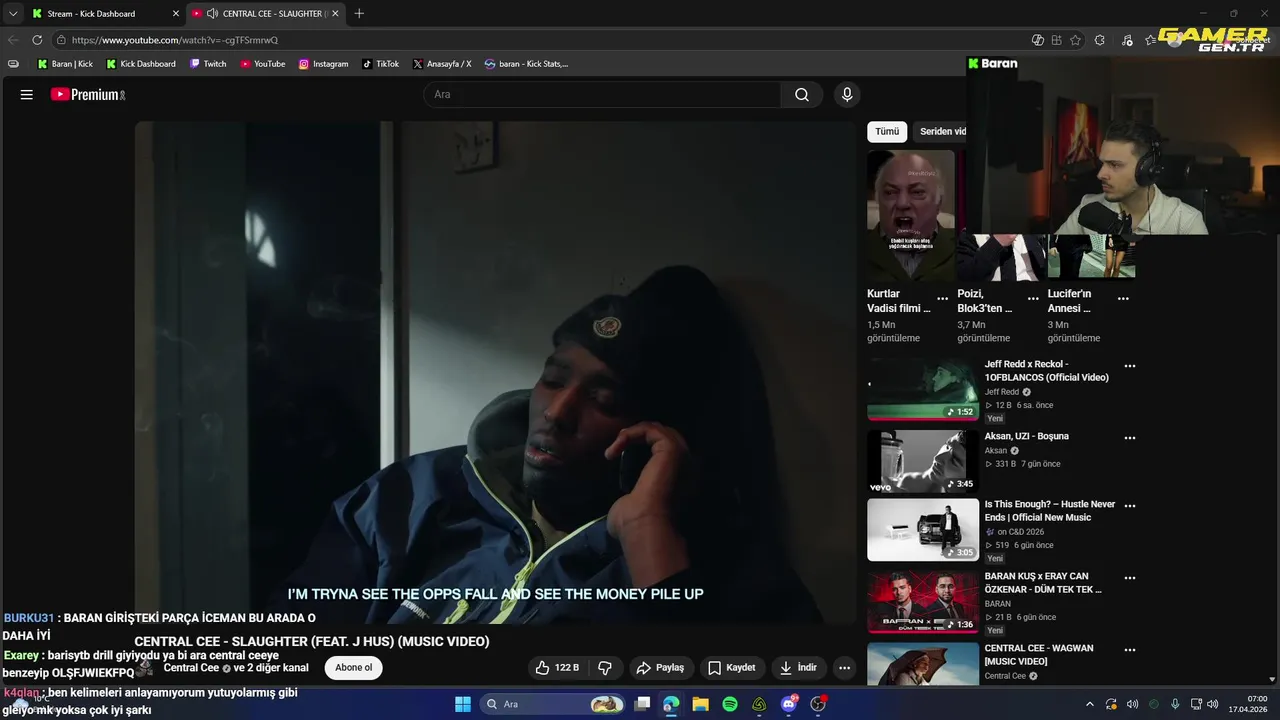Go back with browser back arrow
The image size is (1280, 720).
[x=13, y=40]
